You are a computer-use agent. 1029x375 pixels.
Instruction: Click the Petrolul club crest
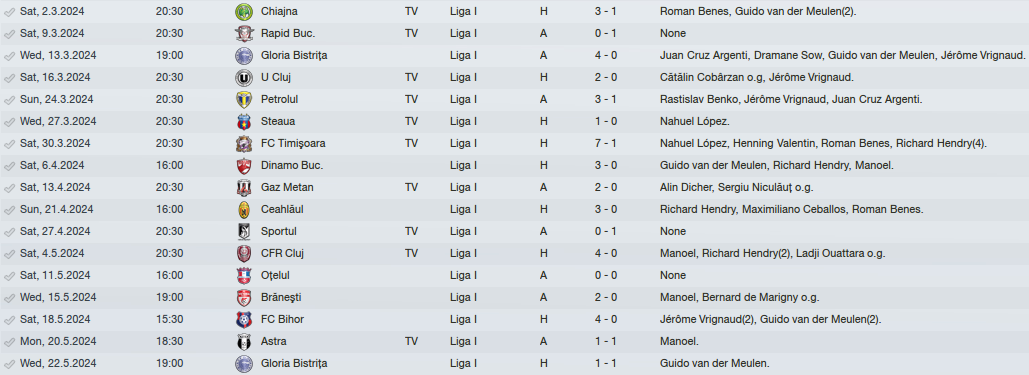pyautogui.click(x=243, y=100)
